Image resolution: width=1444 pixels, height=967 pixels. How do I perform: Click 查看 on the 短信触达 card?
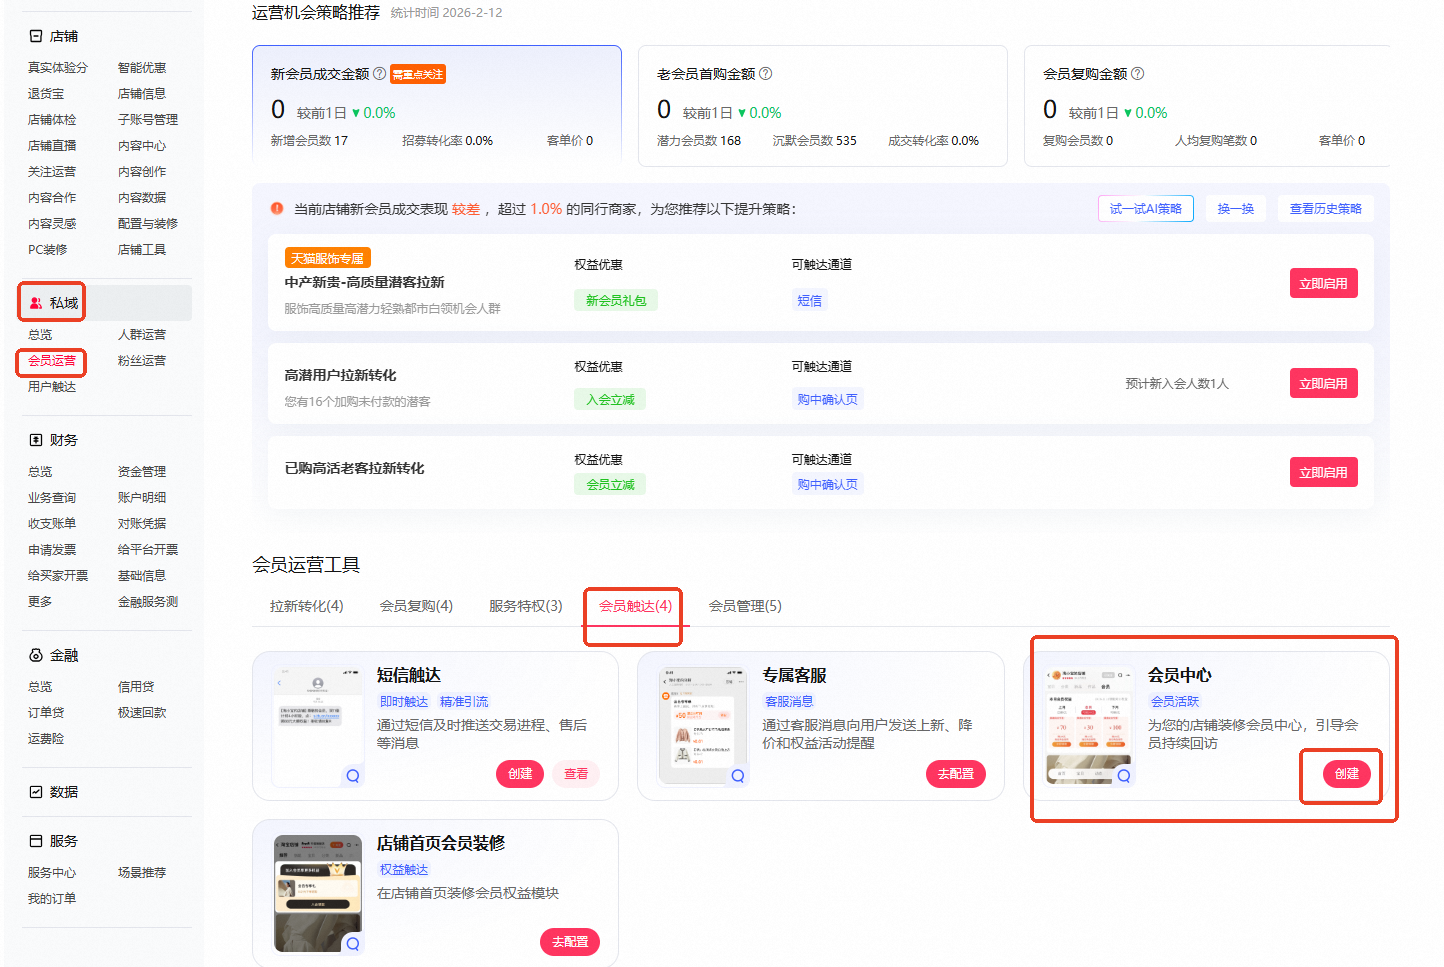pyautogui.click(x=576, y=774)
